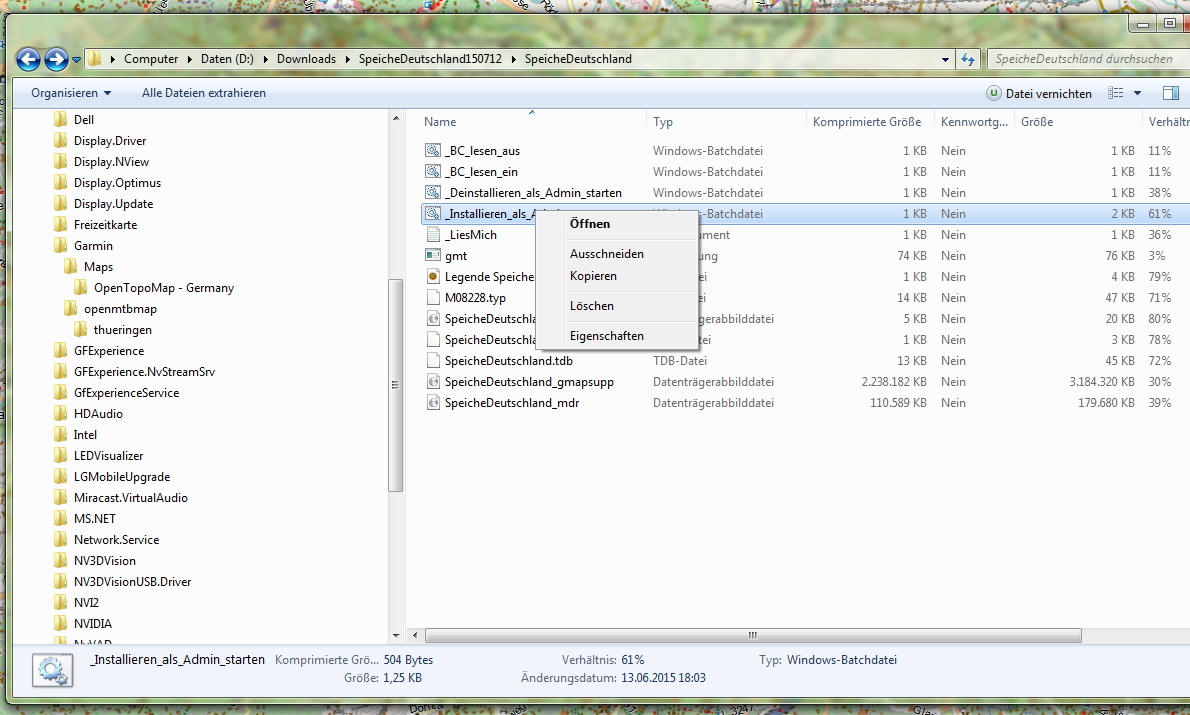Expand the address bar history dropdown
This screenshot has width=1190, height=715.
[943, 59]
